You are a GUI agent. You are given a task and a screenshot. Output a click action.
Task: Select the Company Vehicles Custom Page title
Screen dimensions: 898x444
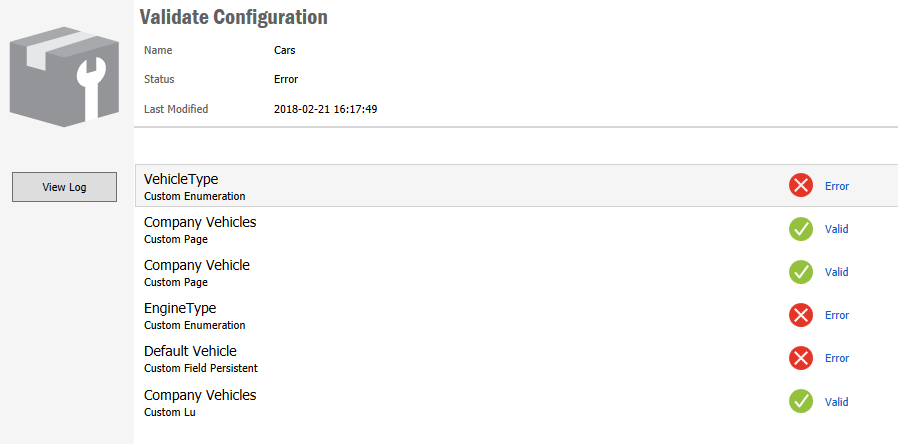[x=200, y=222]
